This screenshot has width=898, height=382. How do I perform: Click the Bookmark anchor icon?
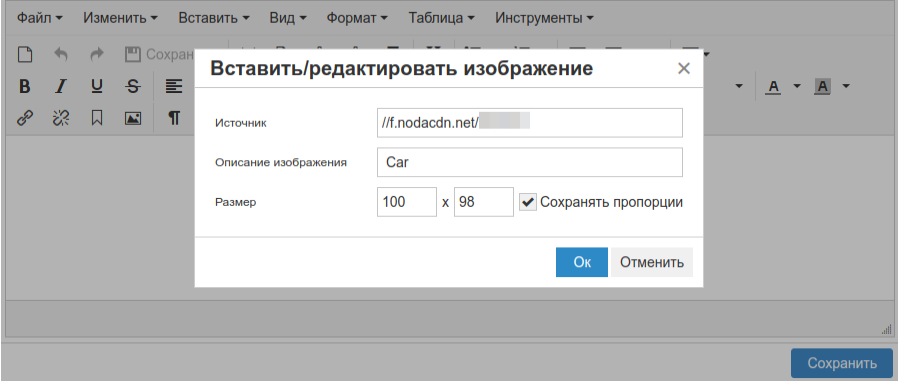[97, 118]
